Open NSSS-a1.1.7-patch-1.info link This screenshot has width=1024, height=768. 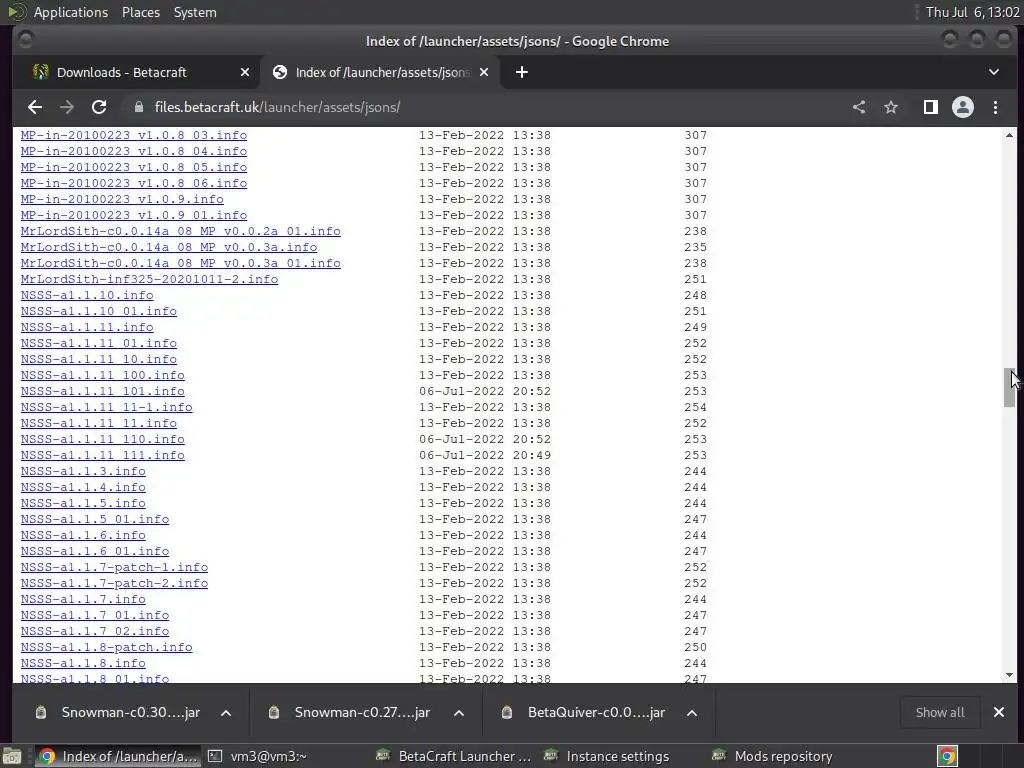114,568
